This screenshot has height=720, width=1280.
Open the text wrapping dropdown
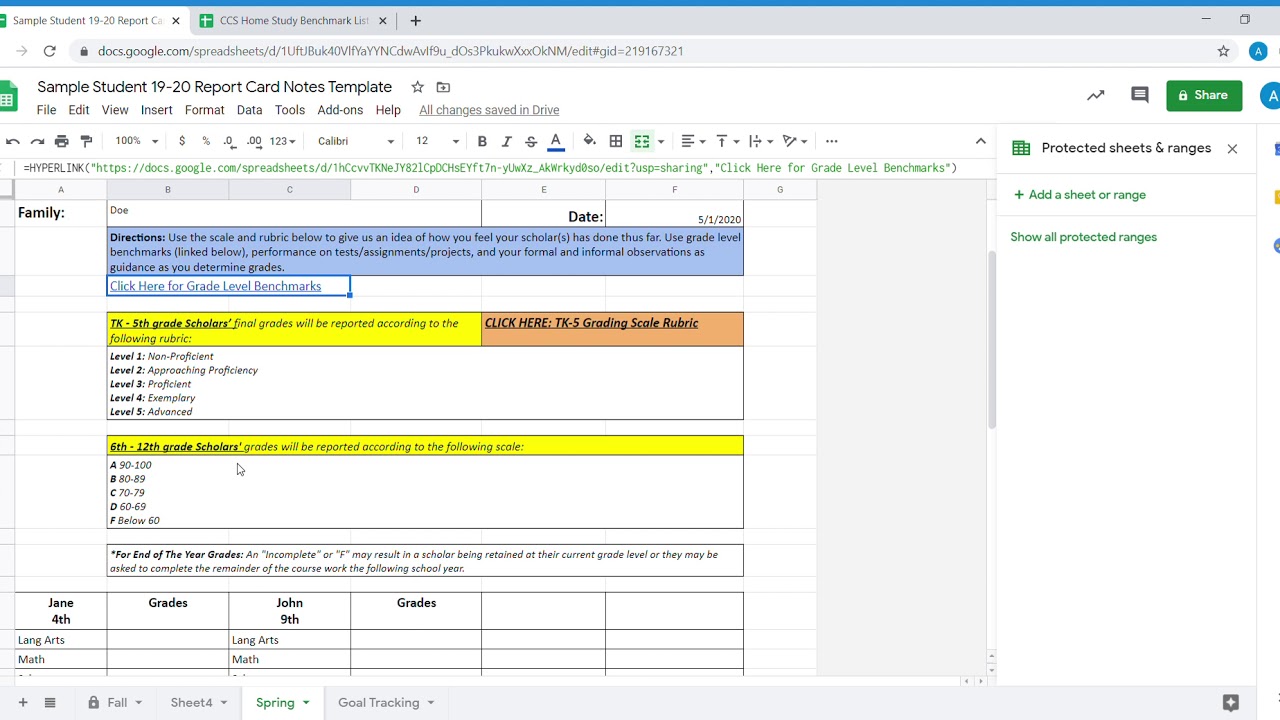click(x=760, y=141)
